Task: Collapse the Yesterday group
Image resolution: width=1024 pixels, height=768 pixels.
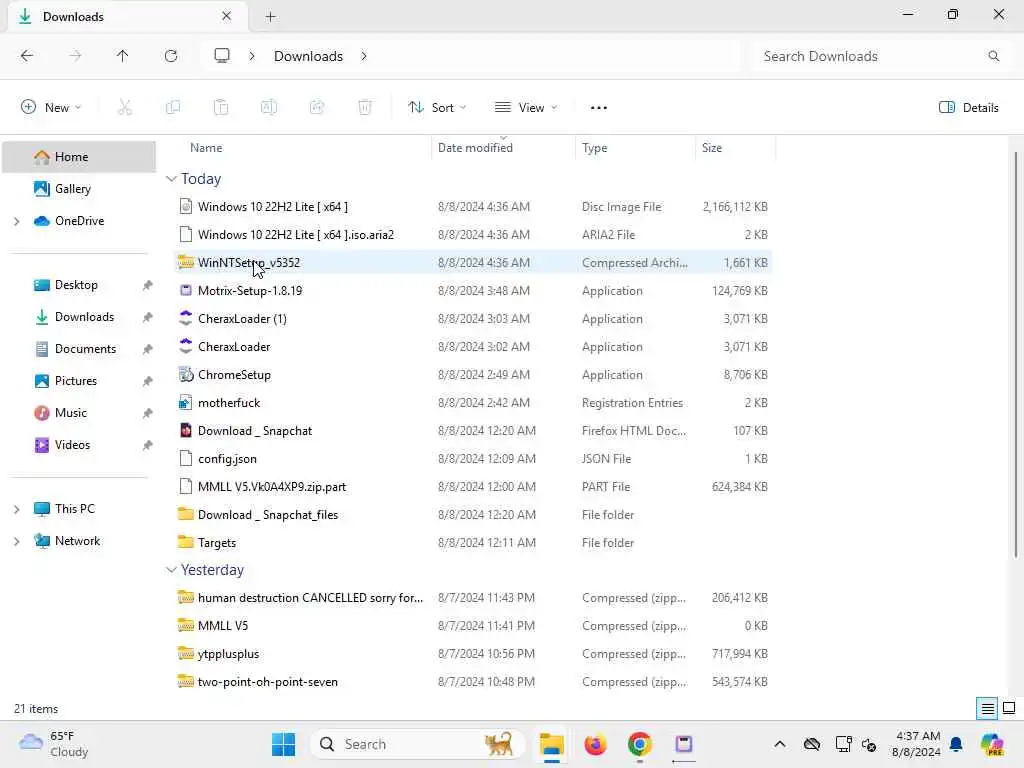Action: pyautogui.click(x=171, y=570)
